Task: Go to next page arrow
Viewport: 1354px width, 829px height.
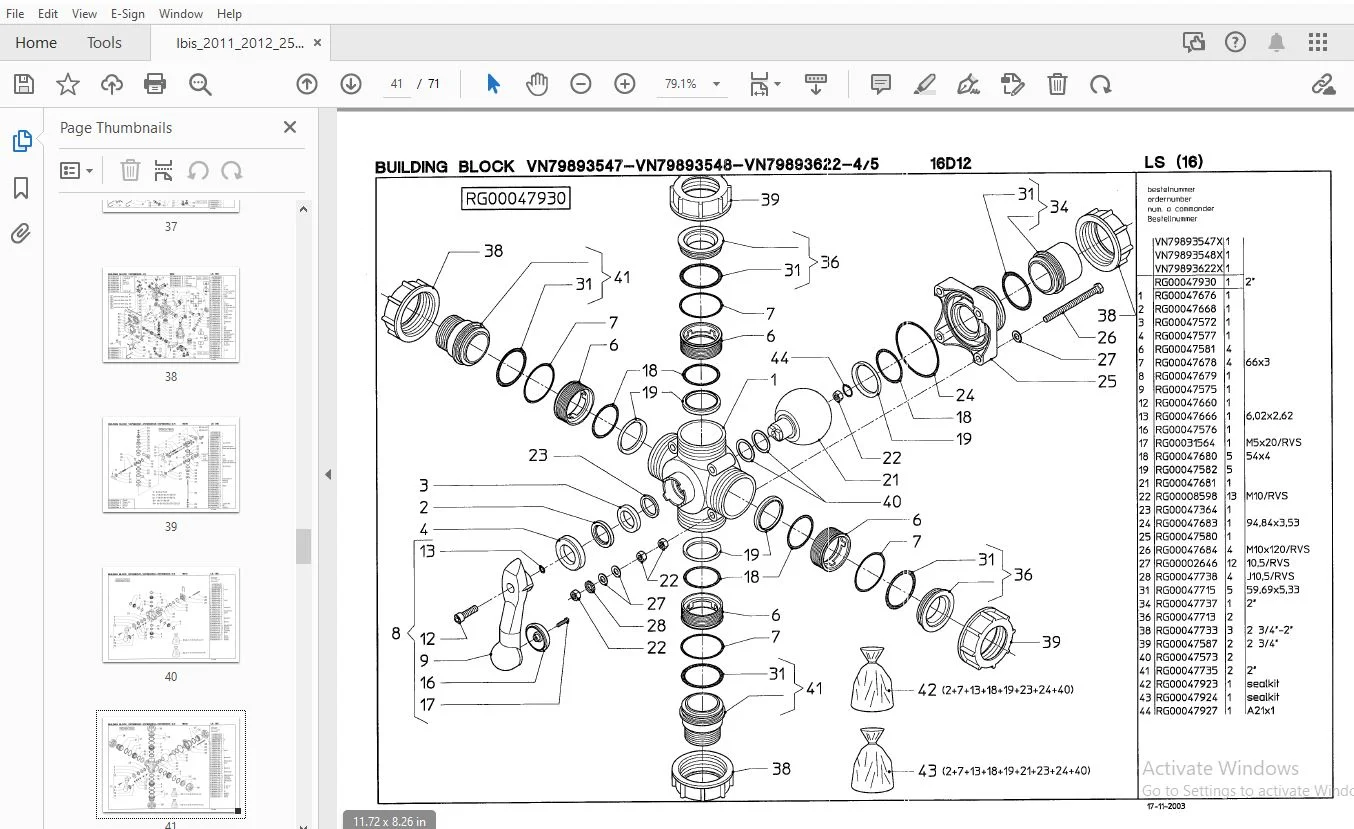Action: (x=350, y=84)
